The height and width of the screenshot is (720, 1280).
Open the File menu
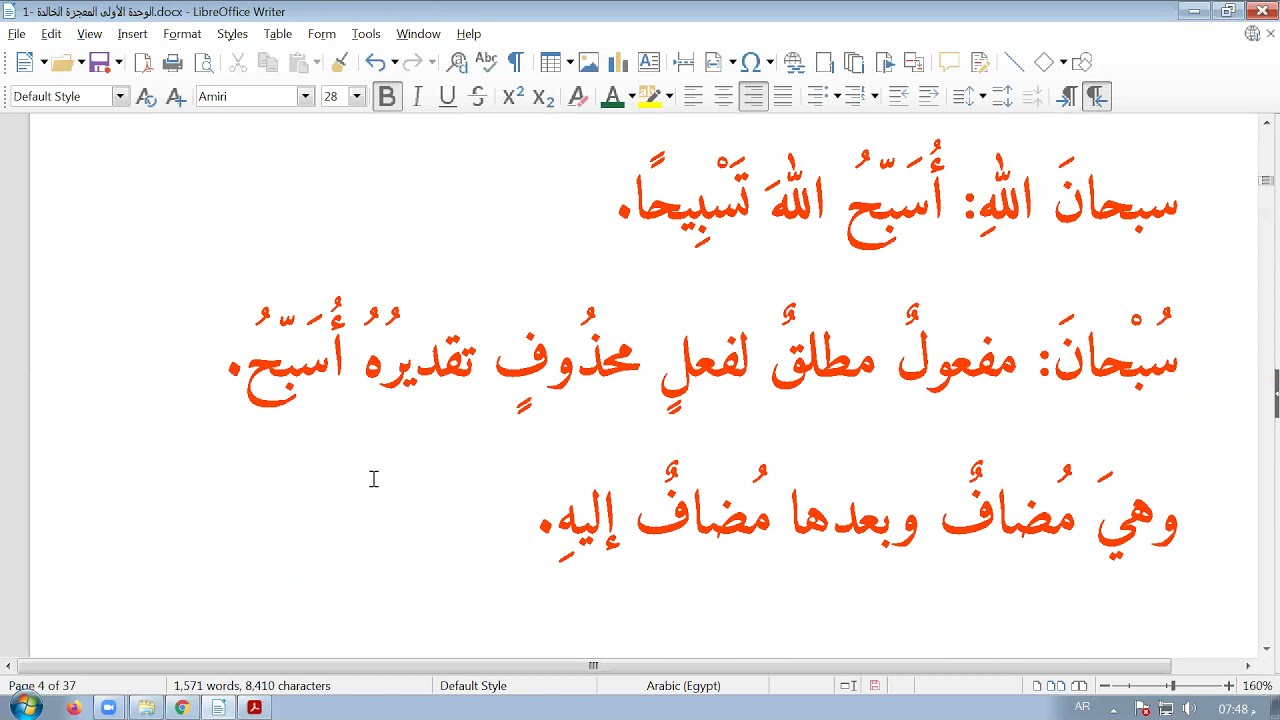[17, 33]
